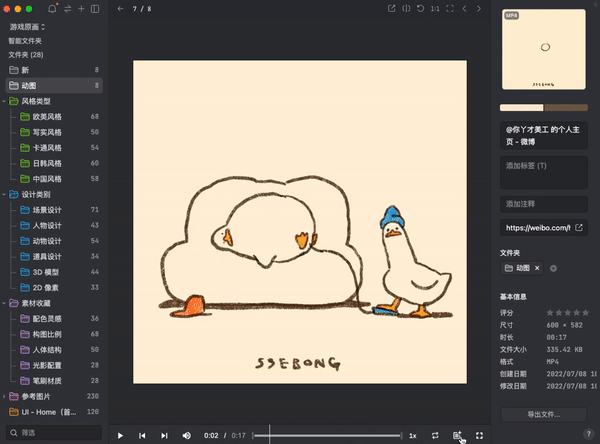
Task: Rotate the image with rotate icon
Action: [x=420, y=8]
